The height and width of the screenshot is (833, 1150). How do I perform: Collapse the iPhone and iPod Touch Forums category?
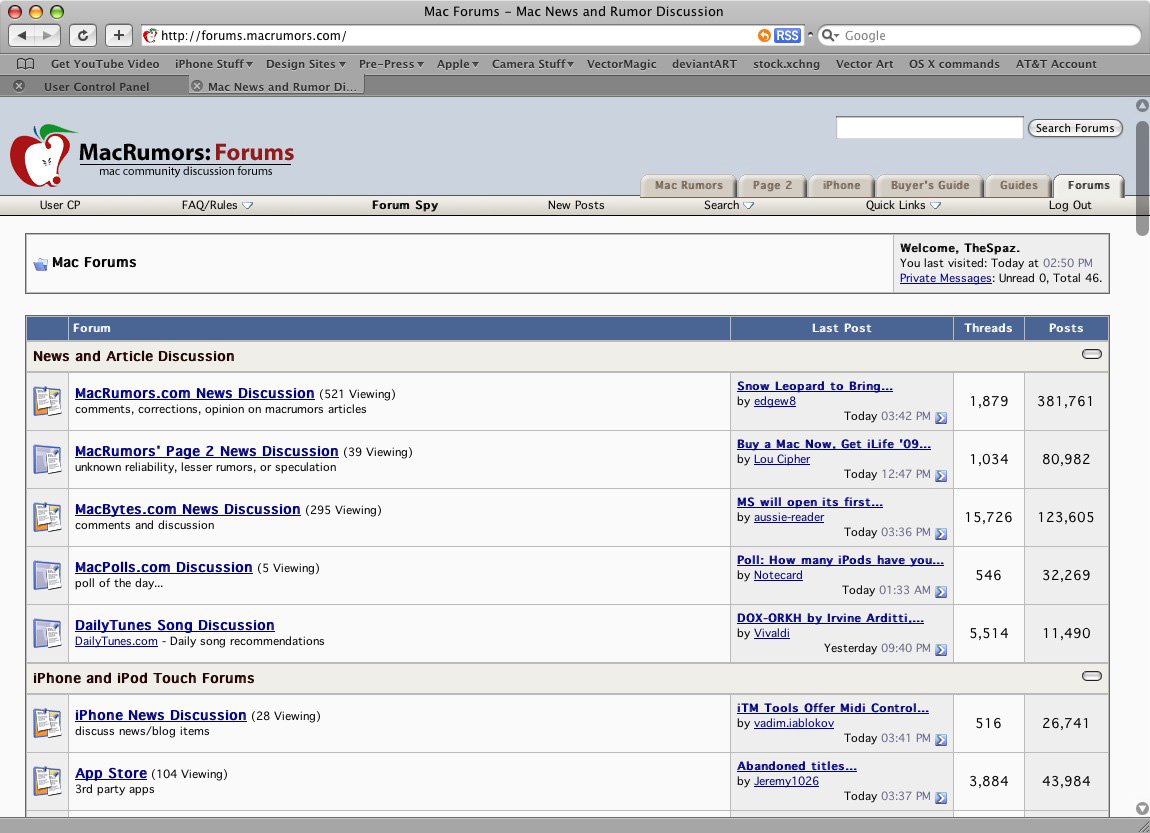[x=1091, y=676]
